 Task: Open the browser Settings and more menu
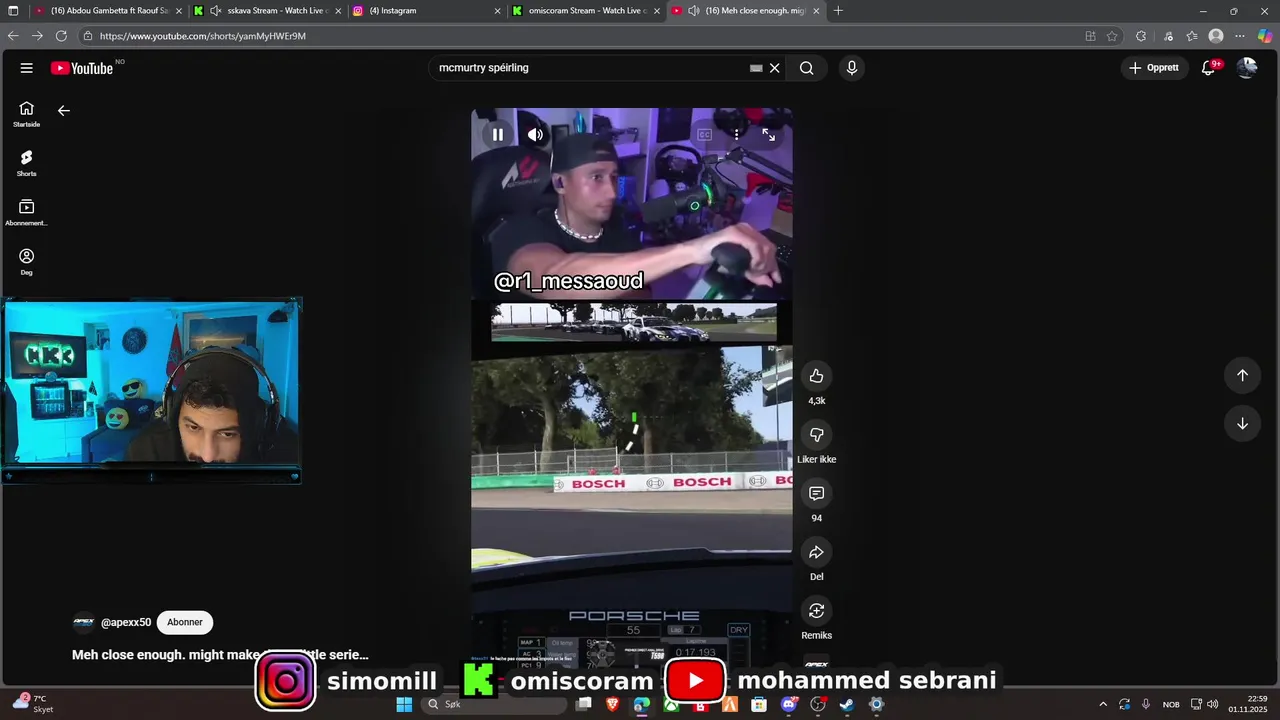tap(1240, 36)
